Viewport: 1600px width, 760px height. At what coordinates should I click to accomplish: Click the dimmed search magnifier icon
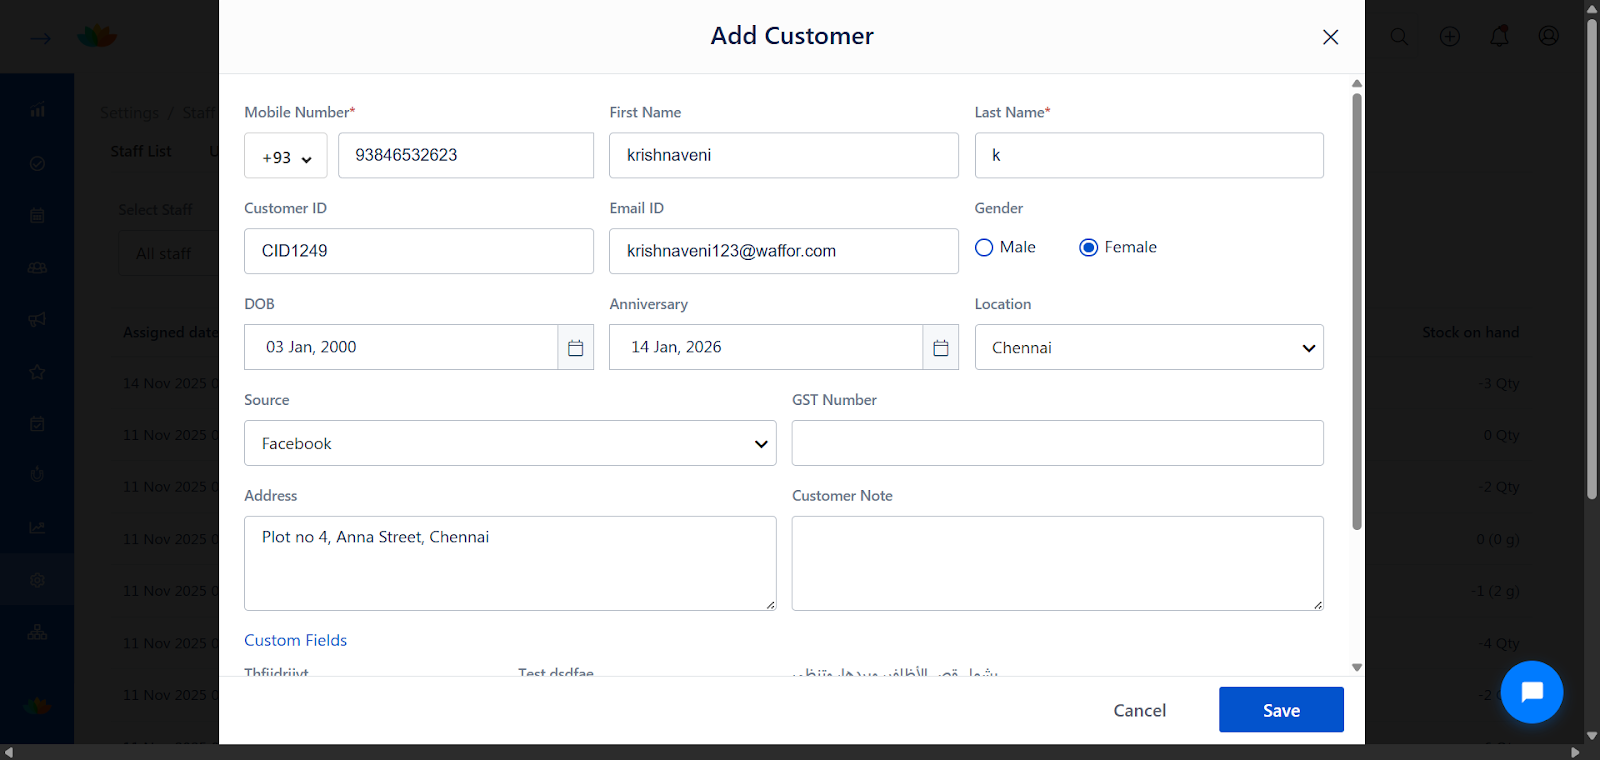(x=1399, y=37)
